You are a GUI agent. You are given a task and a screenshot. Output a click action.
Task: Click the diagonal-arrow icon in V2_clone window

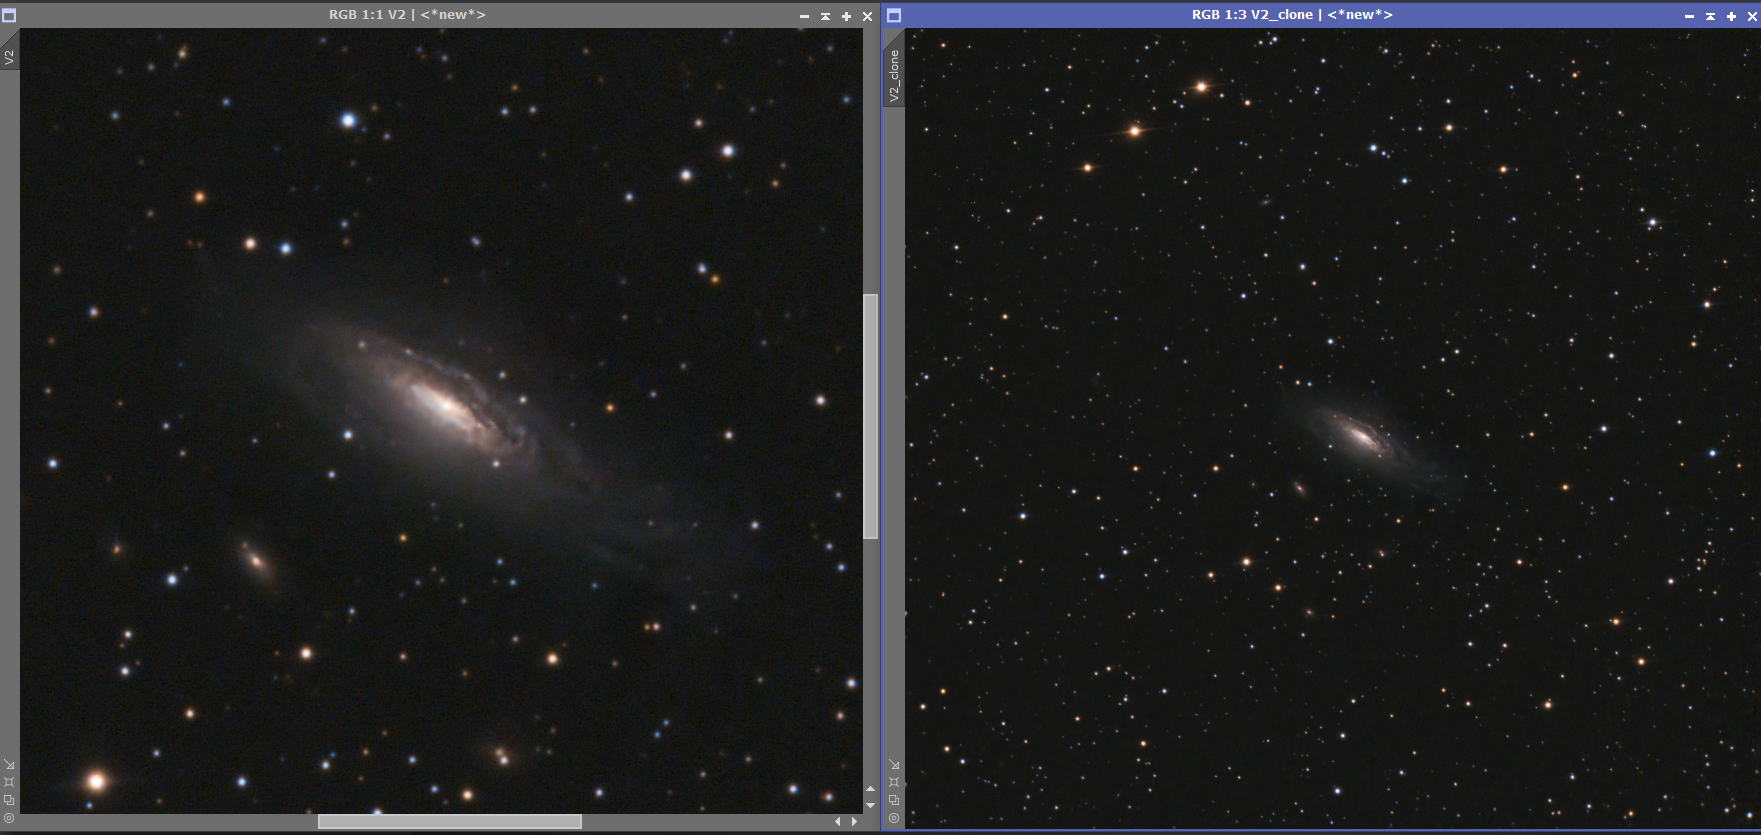894,764
